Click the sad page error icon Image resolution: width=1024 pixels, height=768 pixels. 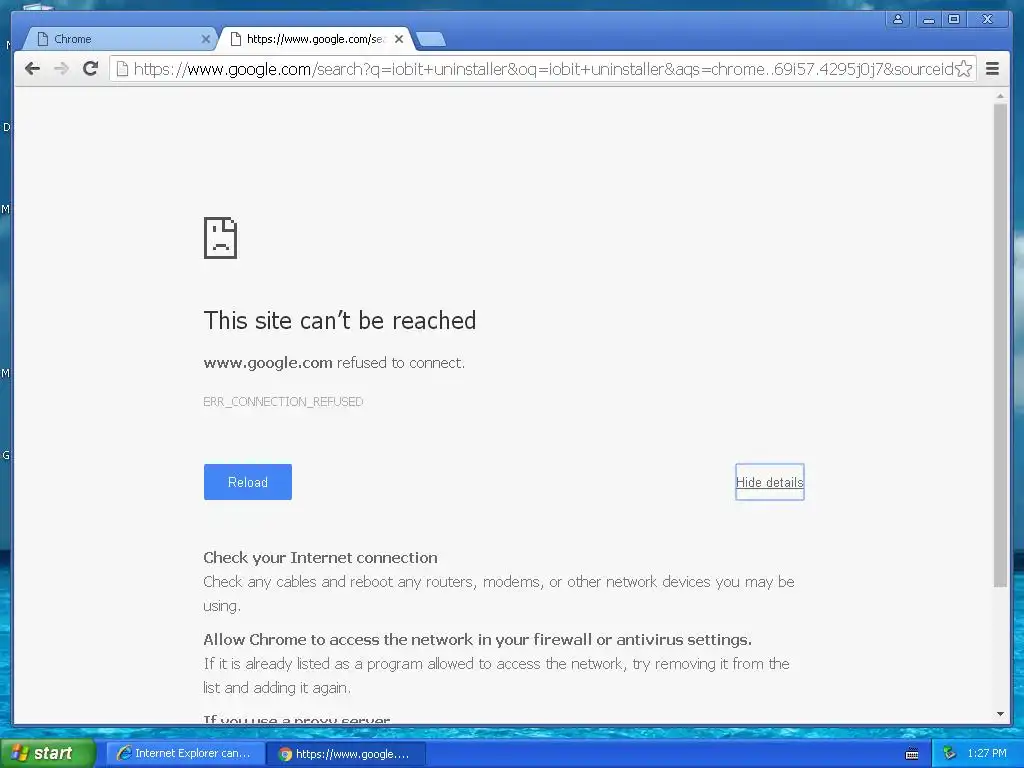221,238
